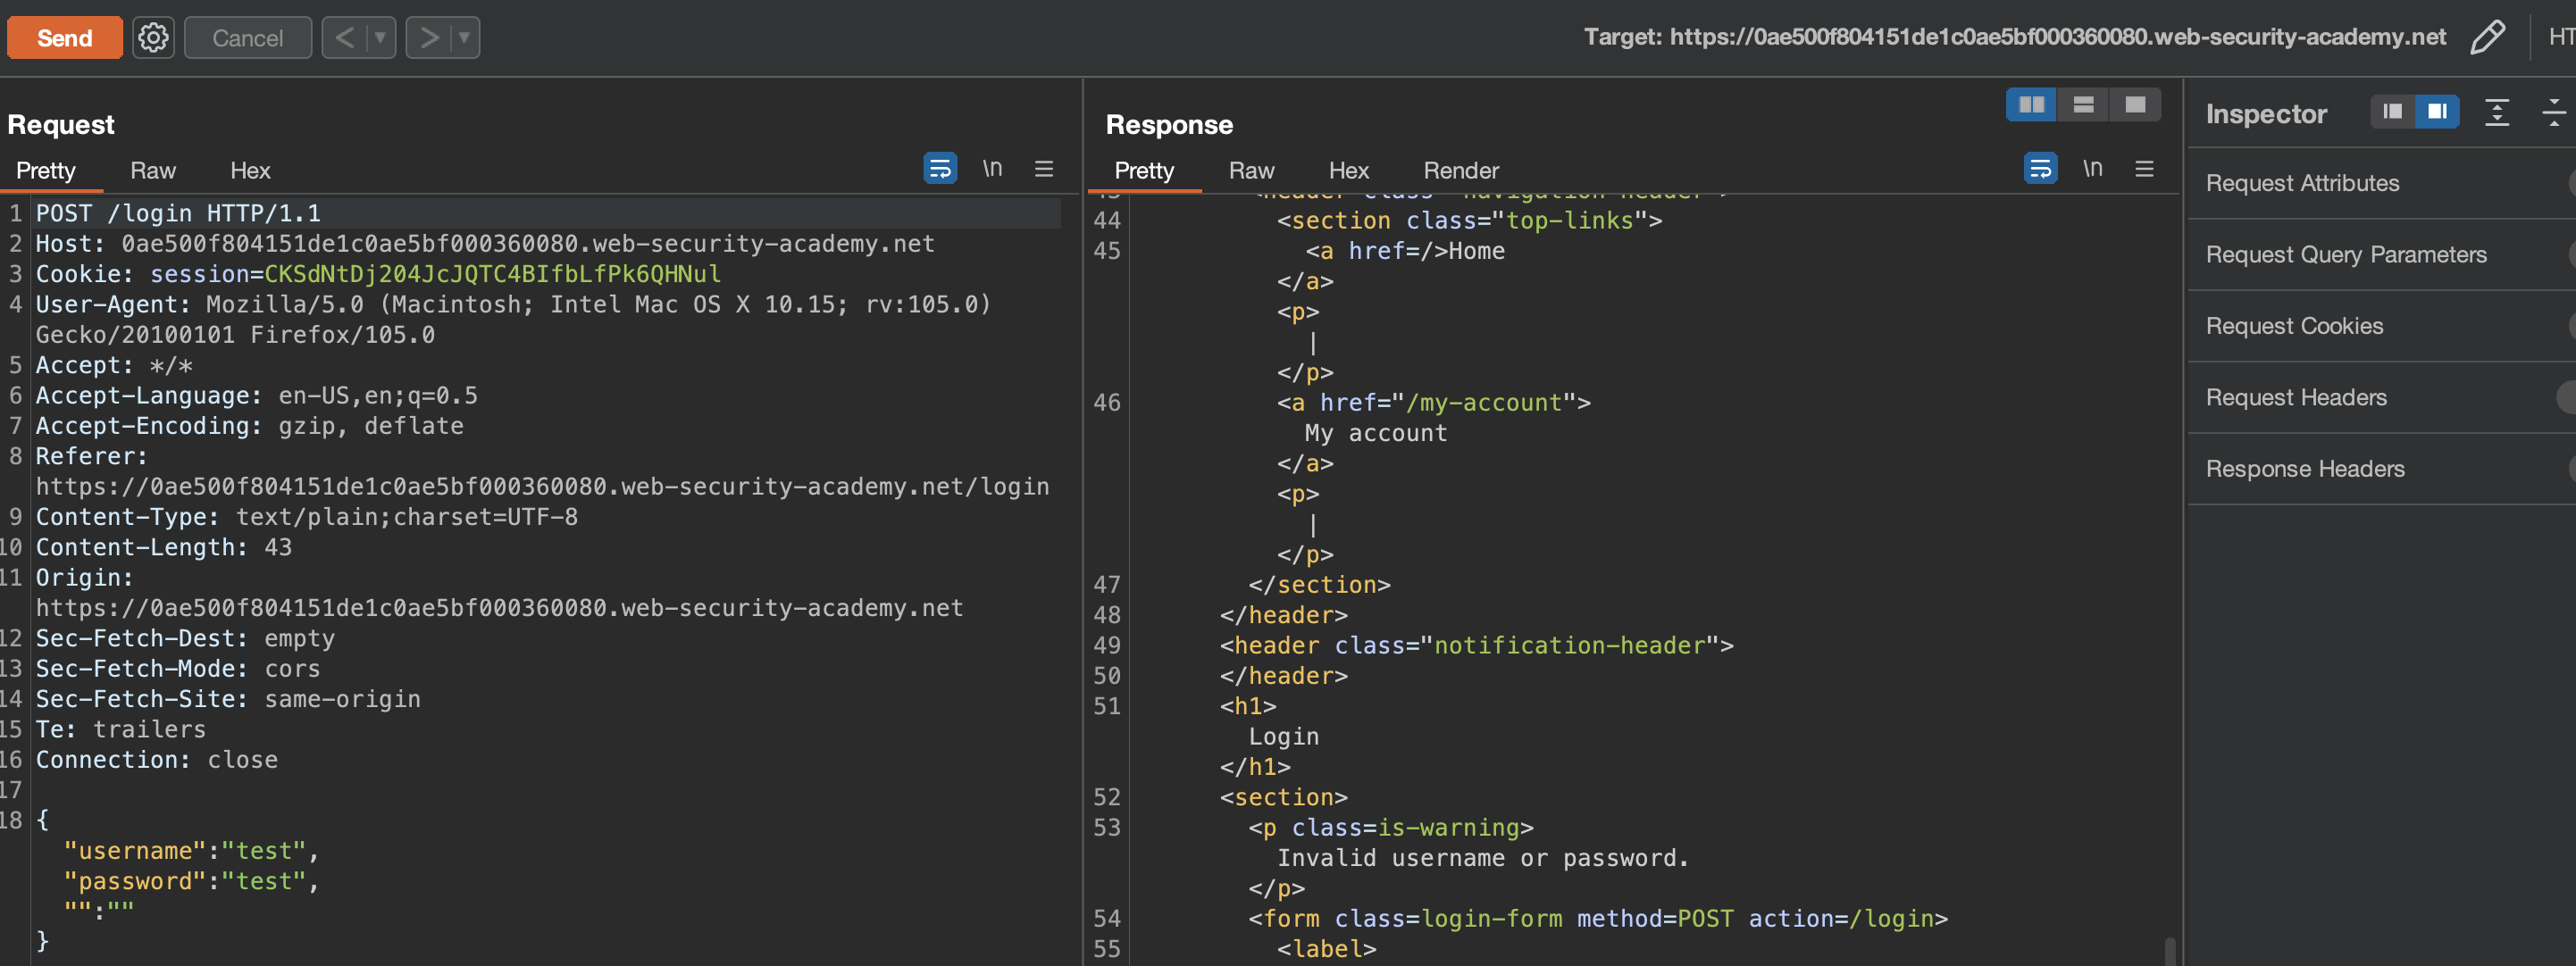Expand Request Headers section in Inspector
Viewport: 2576px width, 966px height.
point(2296,397)
